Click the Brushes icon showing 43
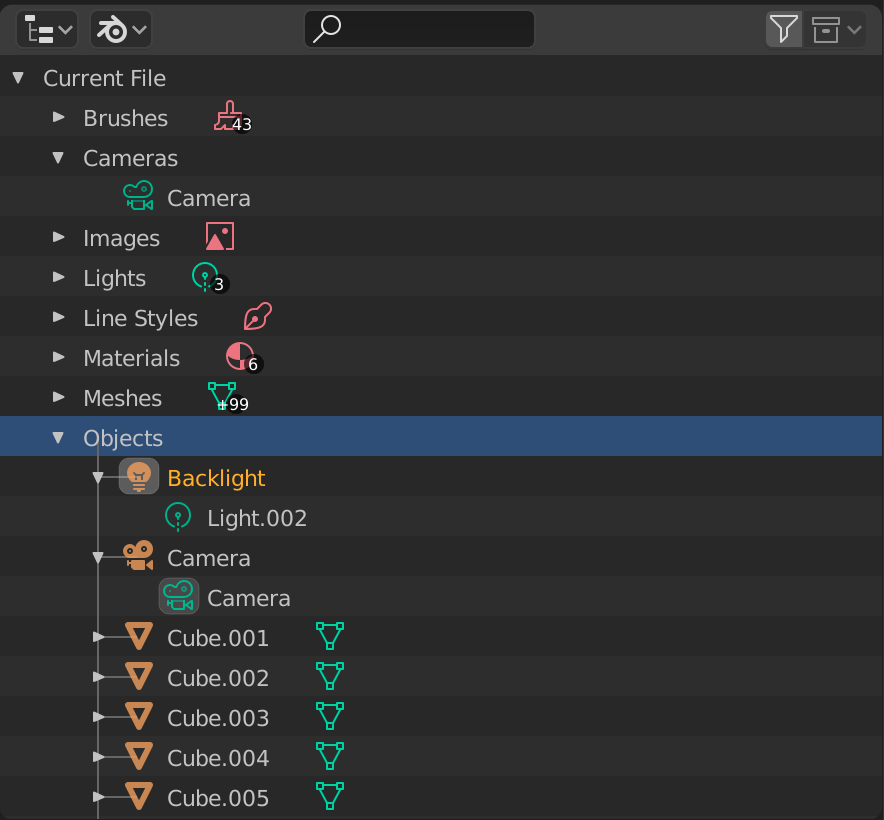Screen dimensions: 884x820 coord(232,117)
